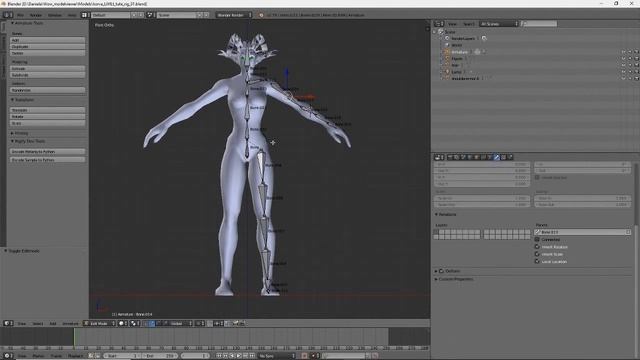Open the Render Layers properties tab icon
This screenshot has height=360, width=640.
point(457,157)
